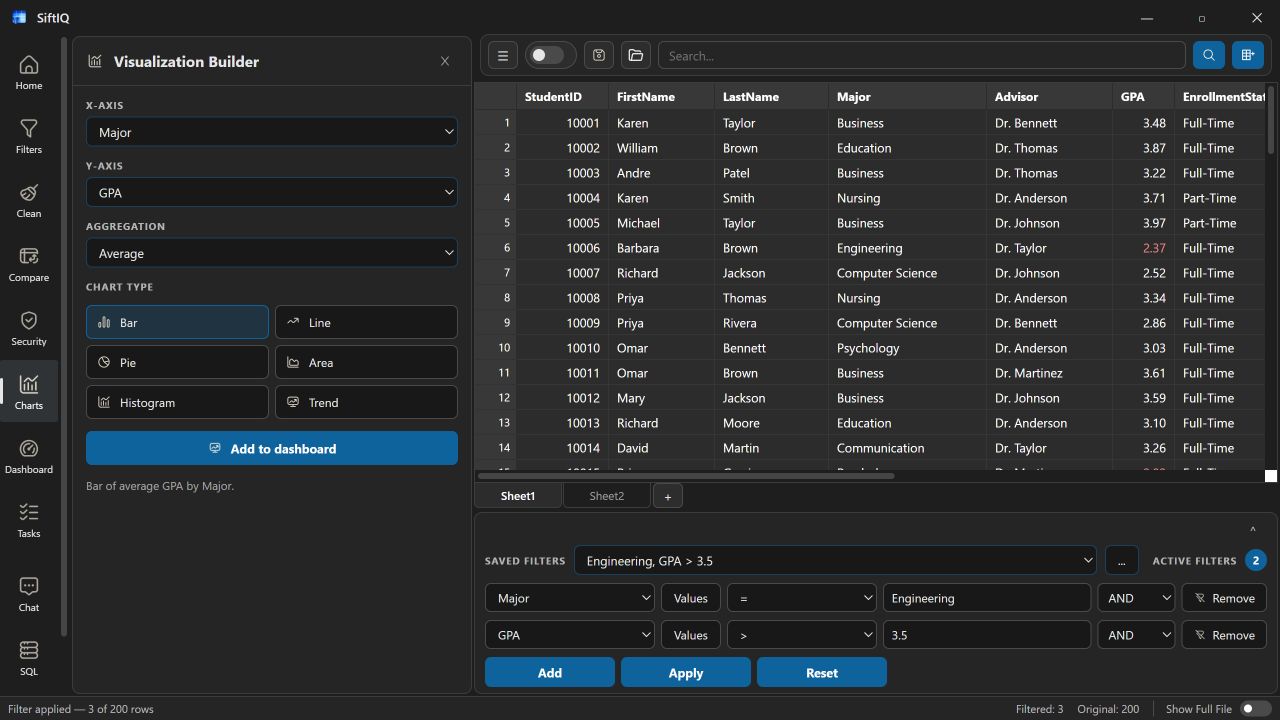Click the Apply filter button
Viewport: 1280px width, 720px height.
686,673
